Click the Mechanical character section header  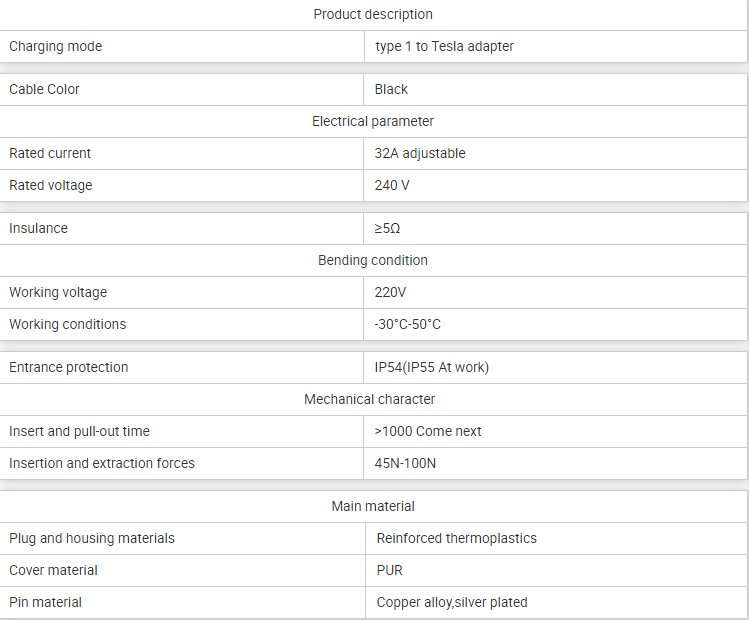click(x=370, y=399)
